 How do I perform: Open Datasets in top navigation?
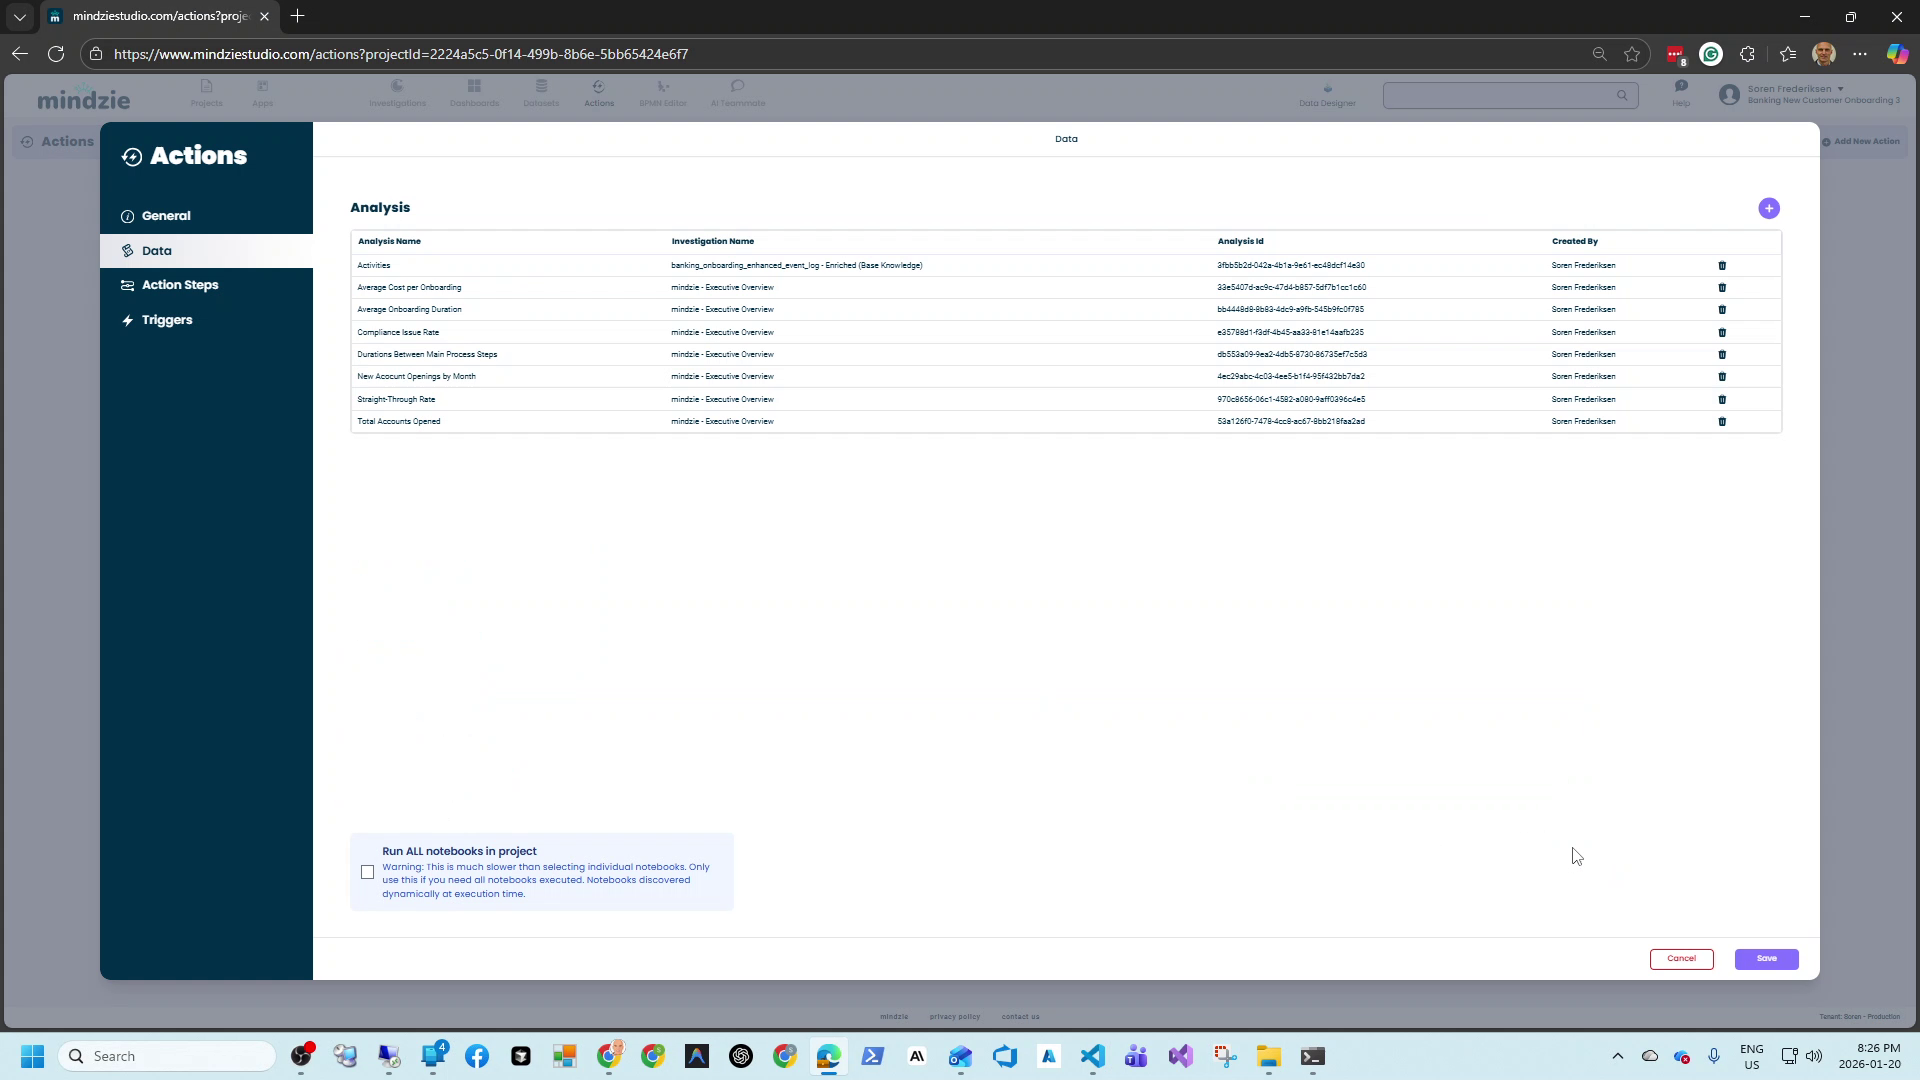point(541,93)
